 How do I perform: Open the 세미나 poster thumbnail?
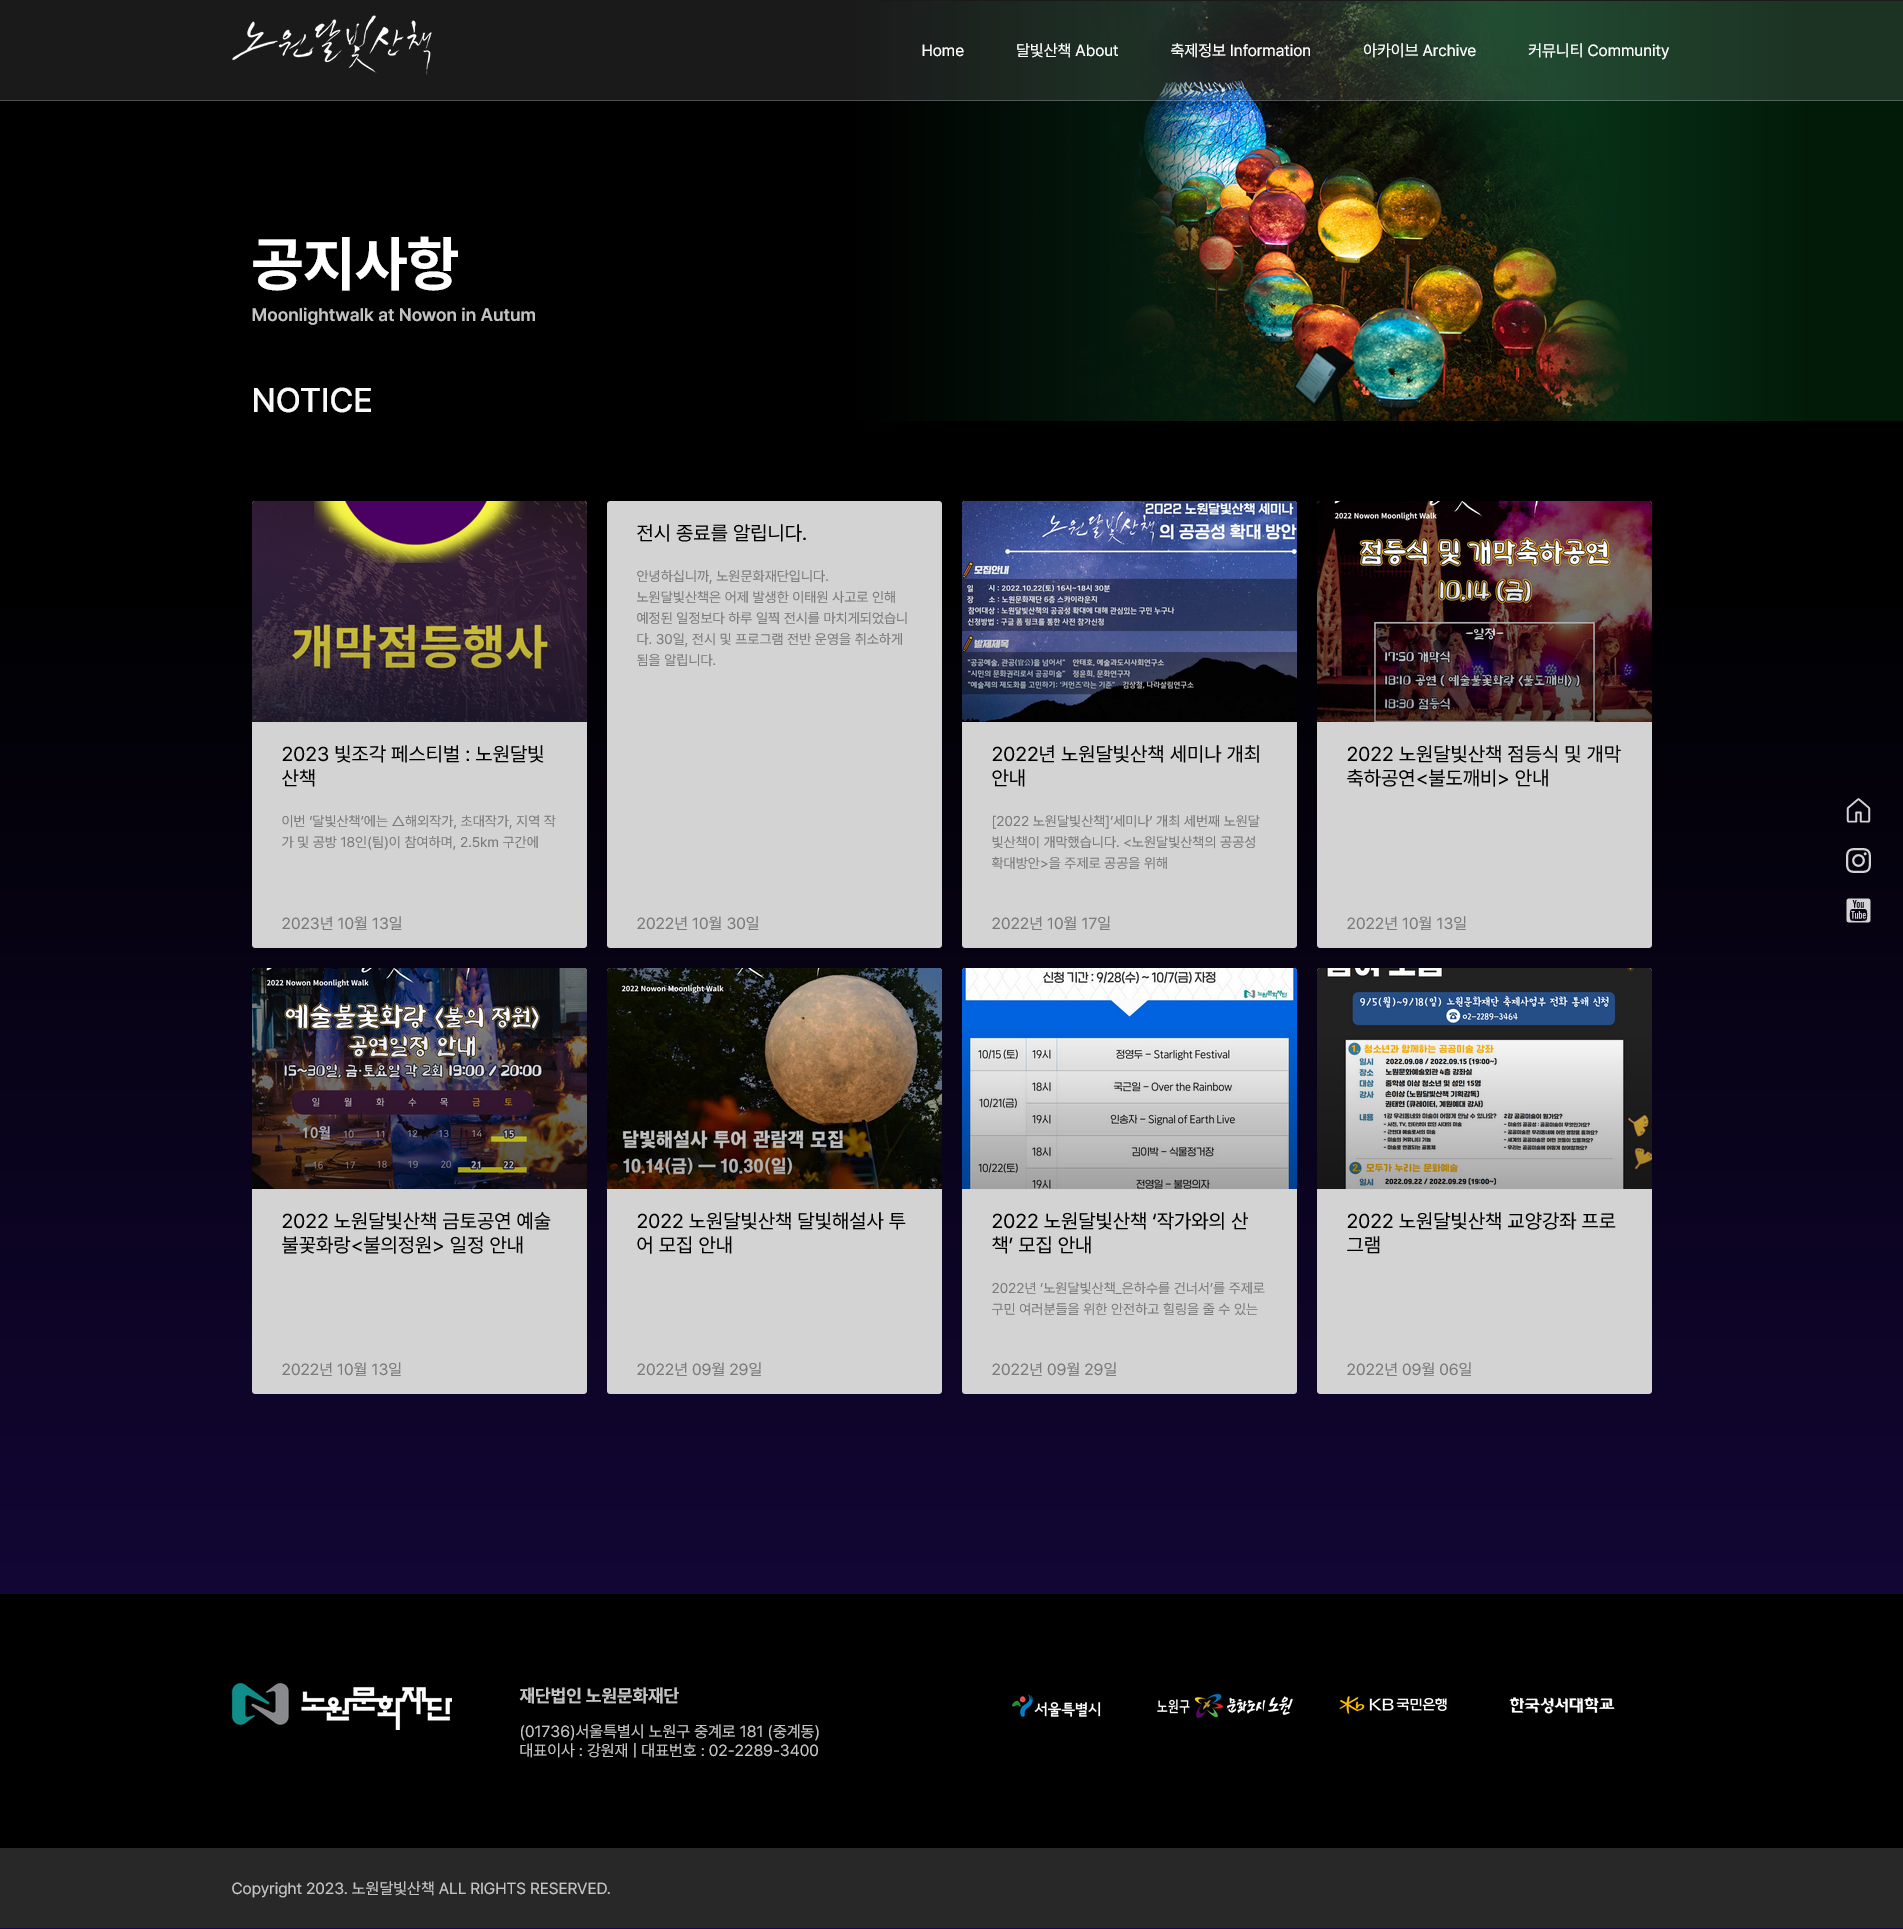pos(1129,611)
